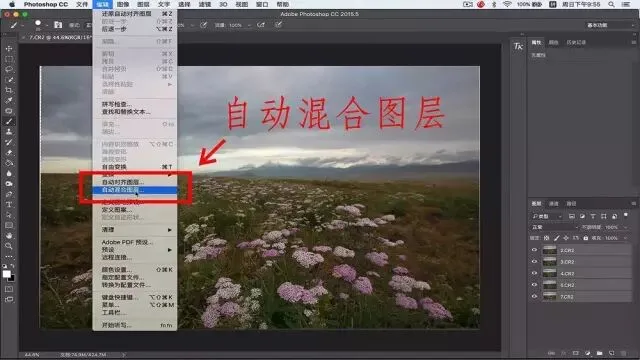Select the Rectangle shape tool
640x360 pixels.
pos(9,225)
